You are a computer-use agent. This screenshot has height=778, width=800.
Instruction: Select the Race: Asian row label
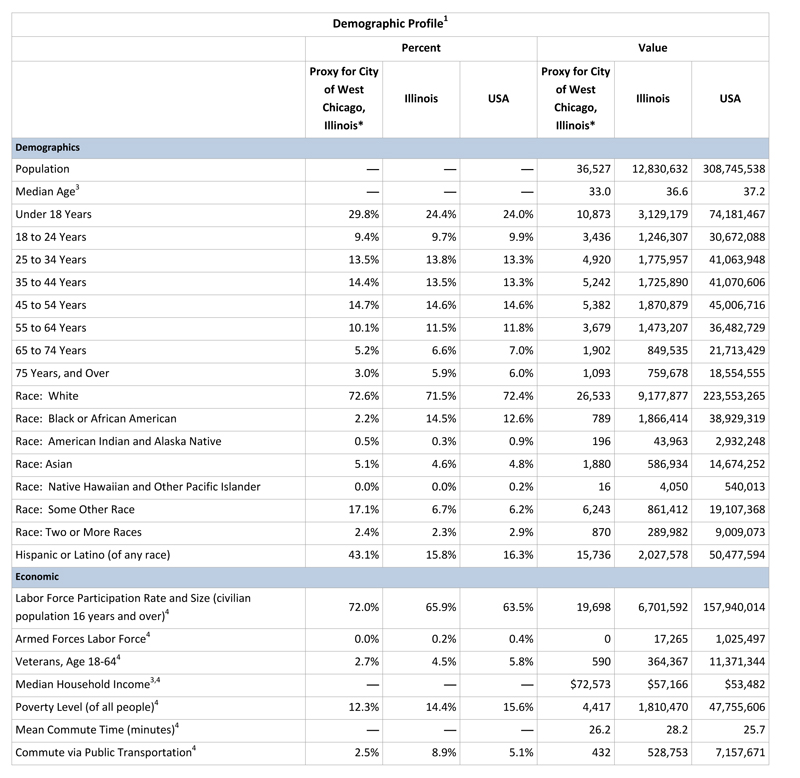(44, 464)
